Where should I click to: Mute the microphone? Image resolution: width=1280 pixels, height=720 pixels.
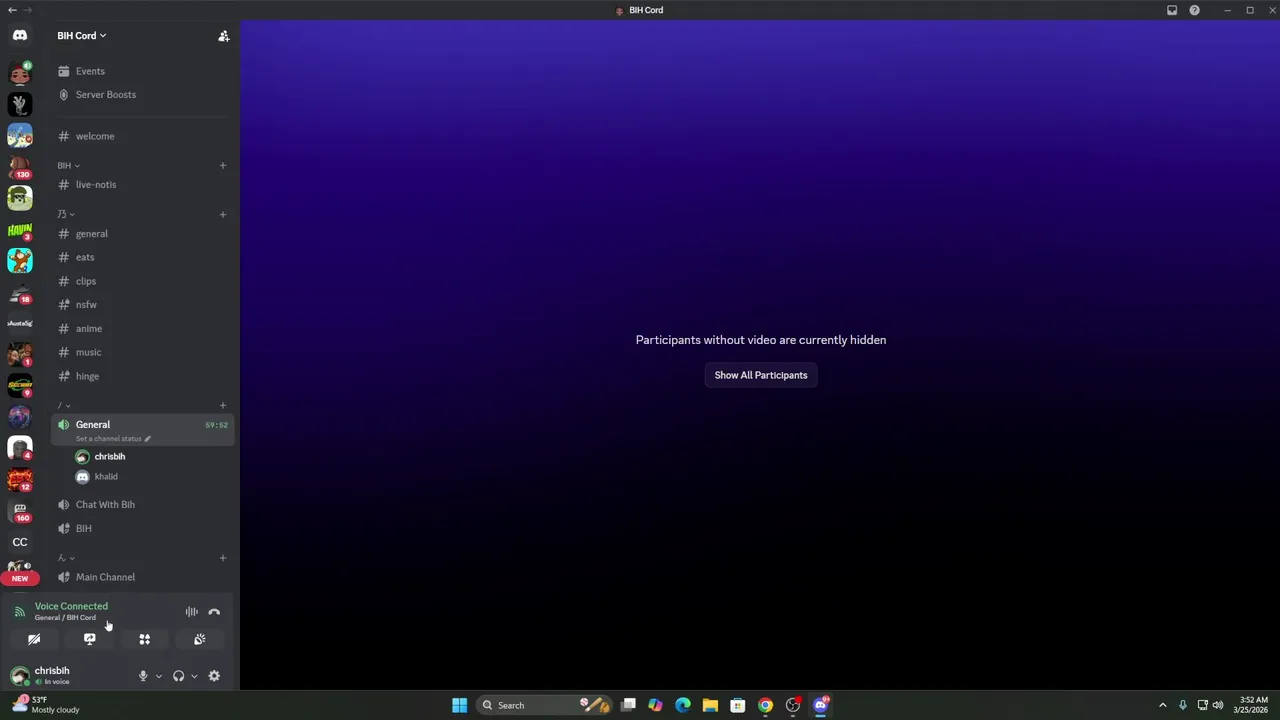[143, 676]
